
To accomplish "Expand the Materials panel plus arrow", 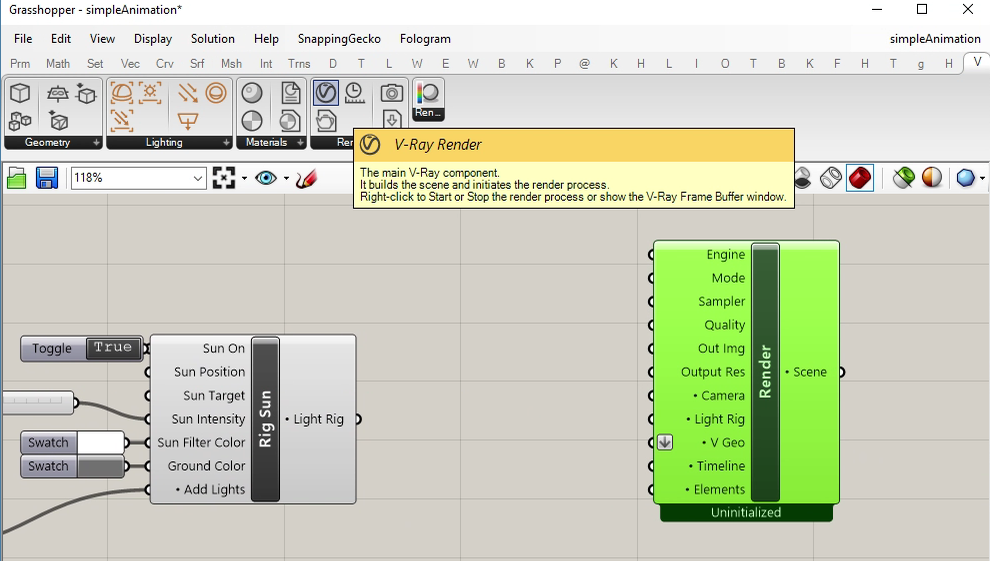I will point(300,143).
